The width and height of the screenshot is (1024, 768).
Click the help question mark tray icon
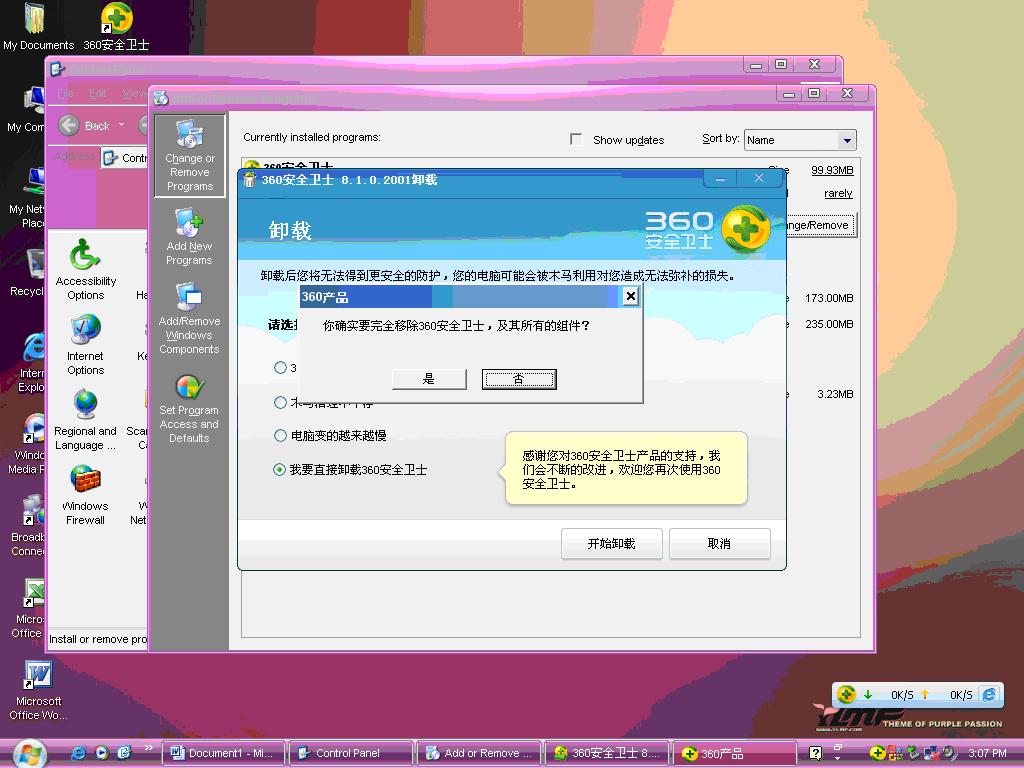point(815,753)
